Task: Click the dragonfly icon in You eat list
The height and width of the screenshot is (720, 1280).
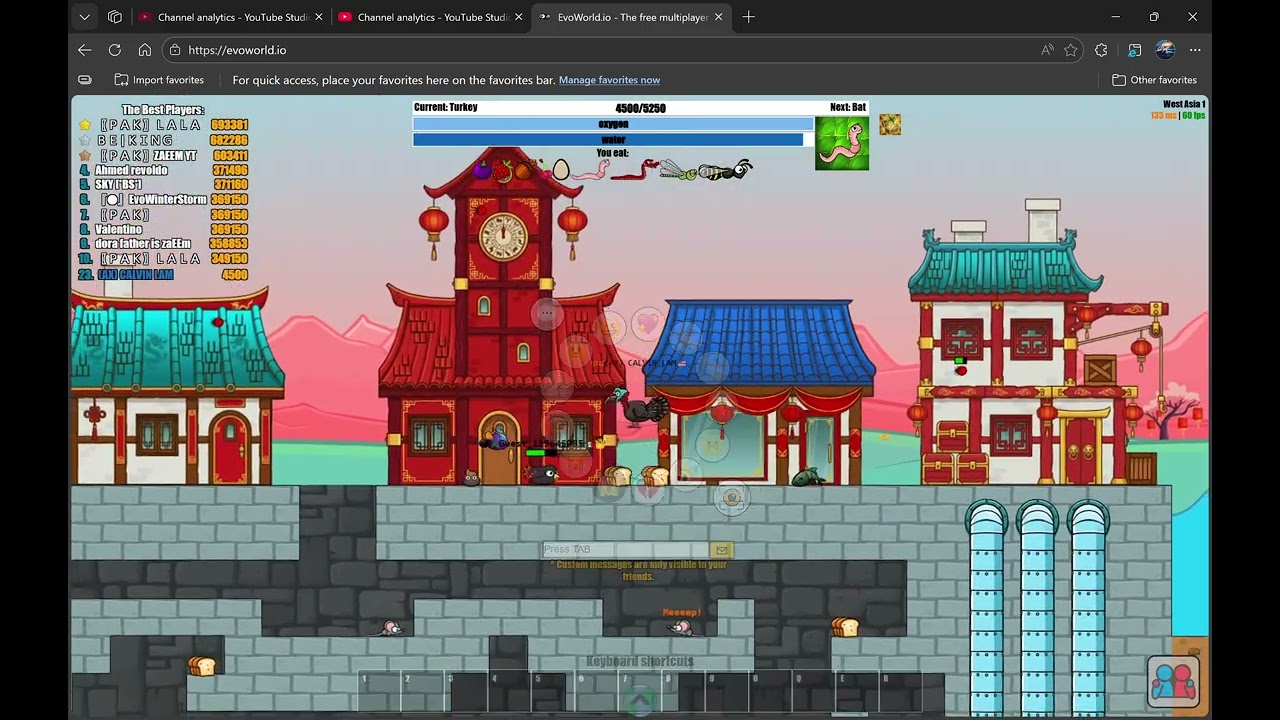Action: pyautogui.click(x=677, y=171)
